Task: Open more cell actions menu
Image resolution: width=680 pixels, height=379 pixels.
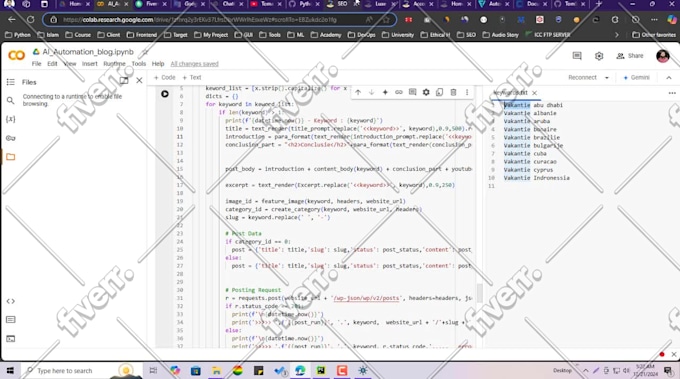Action: click(467, 92)
